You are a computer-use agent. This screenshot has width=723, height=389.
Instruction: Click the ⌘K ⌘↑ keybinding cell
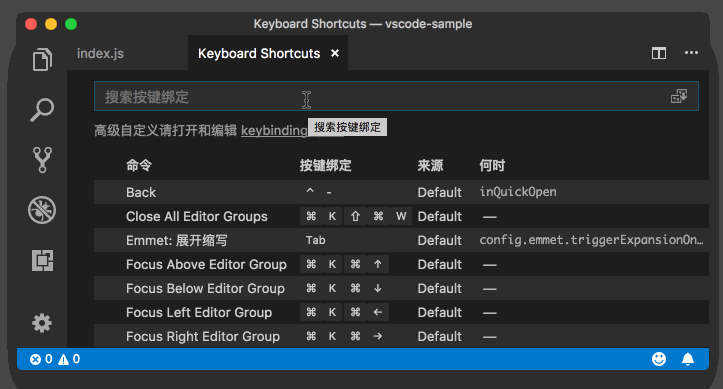tap(344, 264)
